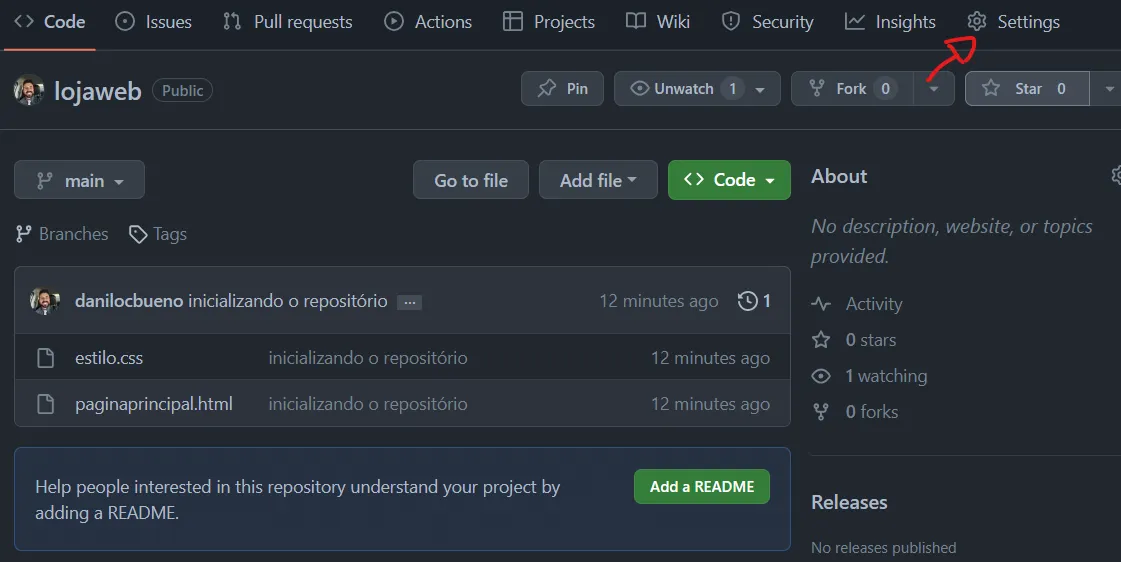Image resolution: width=1121 pixels, height=562 pixels.
Task: Star the lojaweb repository
Action: point(1027,89)
